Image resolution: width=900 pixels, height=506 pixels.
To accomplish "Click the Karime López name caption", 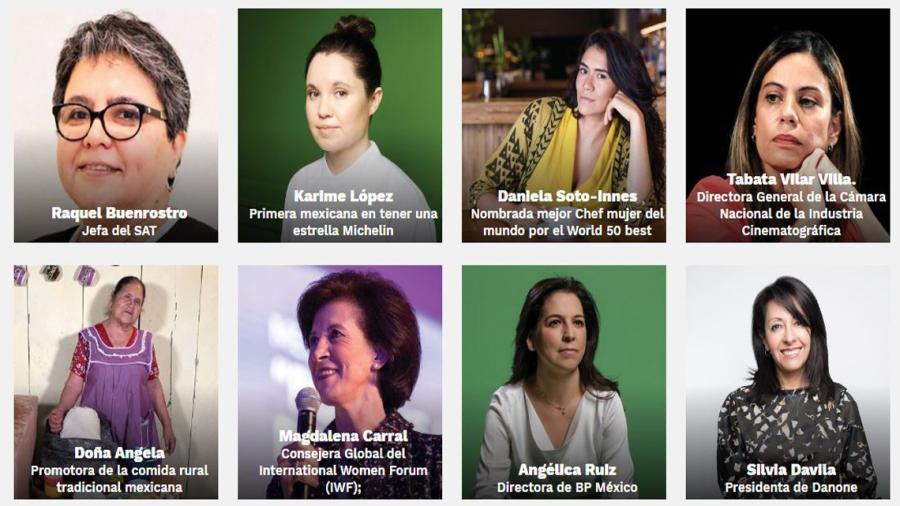I will [x=343, y=196].
